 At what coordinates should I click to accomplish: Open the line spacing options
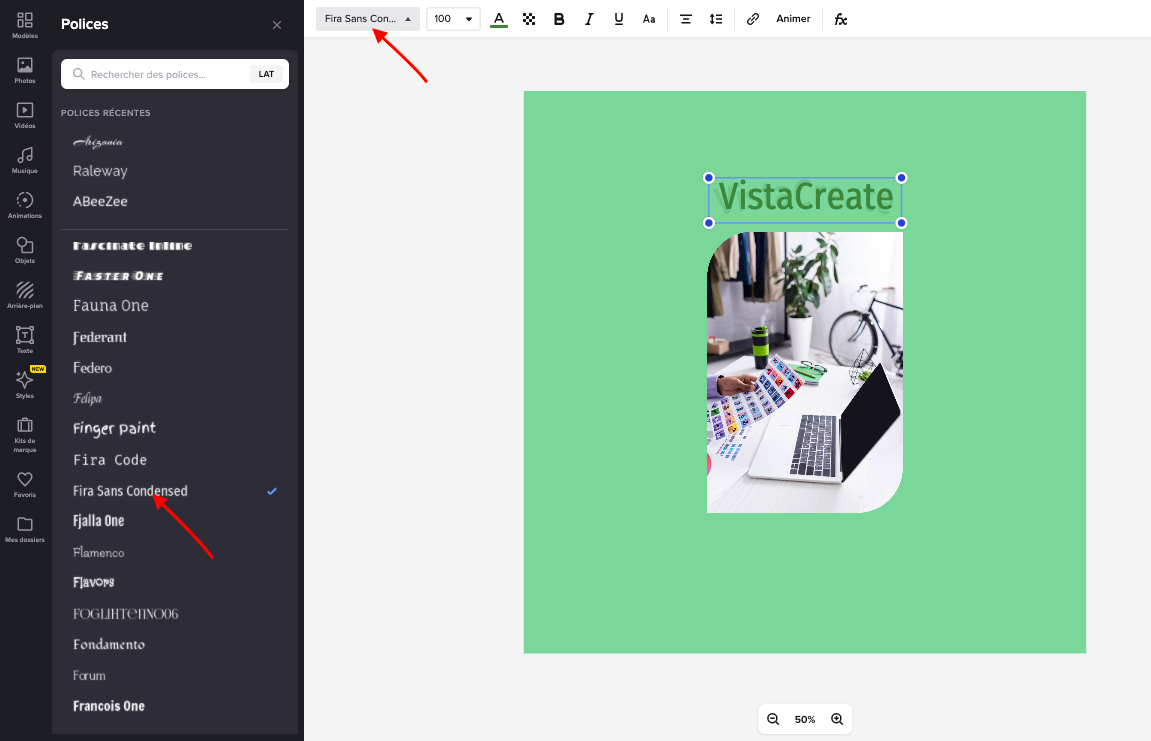click(x=716, y=19)
